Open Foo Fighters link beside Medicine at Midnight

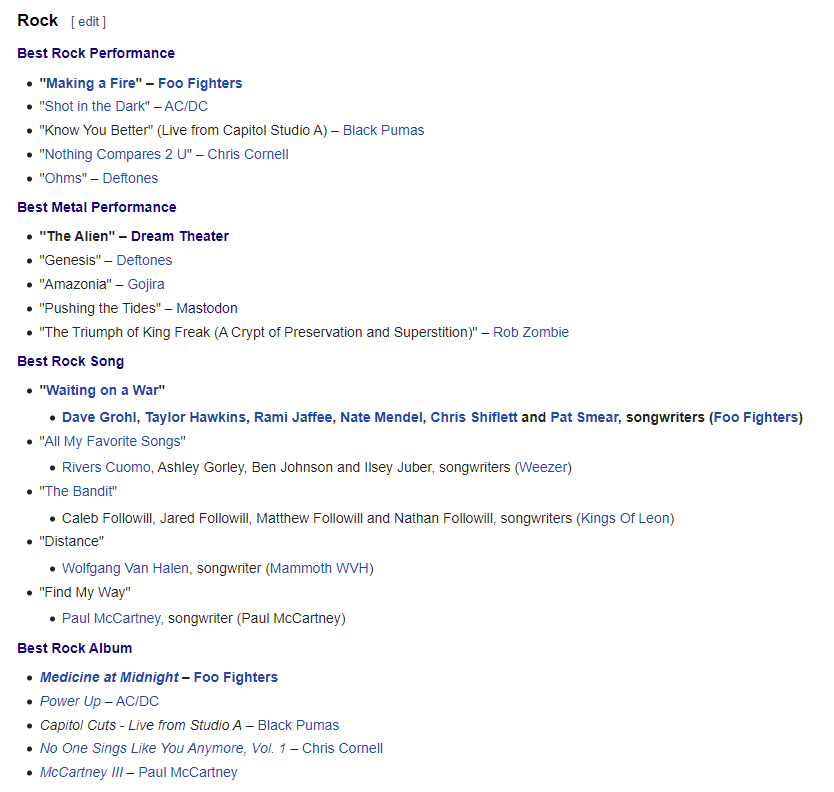[236, 678]
